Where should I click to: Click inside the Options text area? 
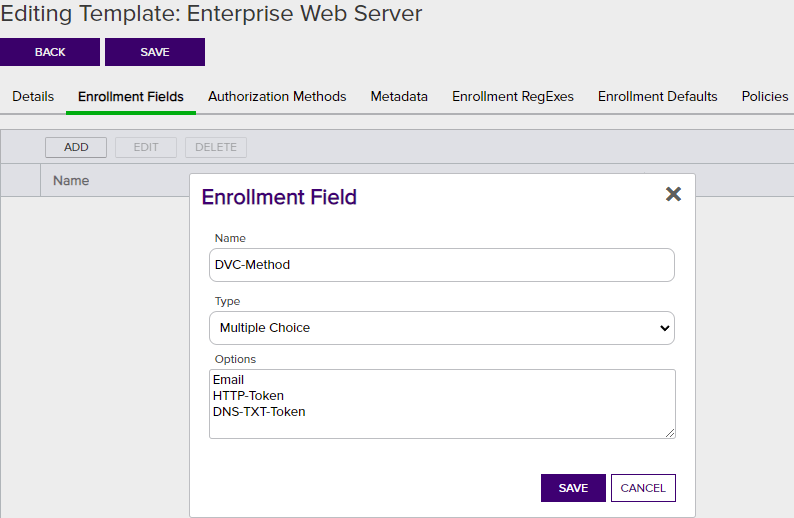point(442,404)
